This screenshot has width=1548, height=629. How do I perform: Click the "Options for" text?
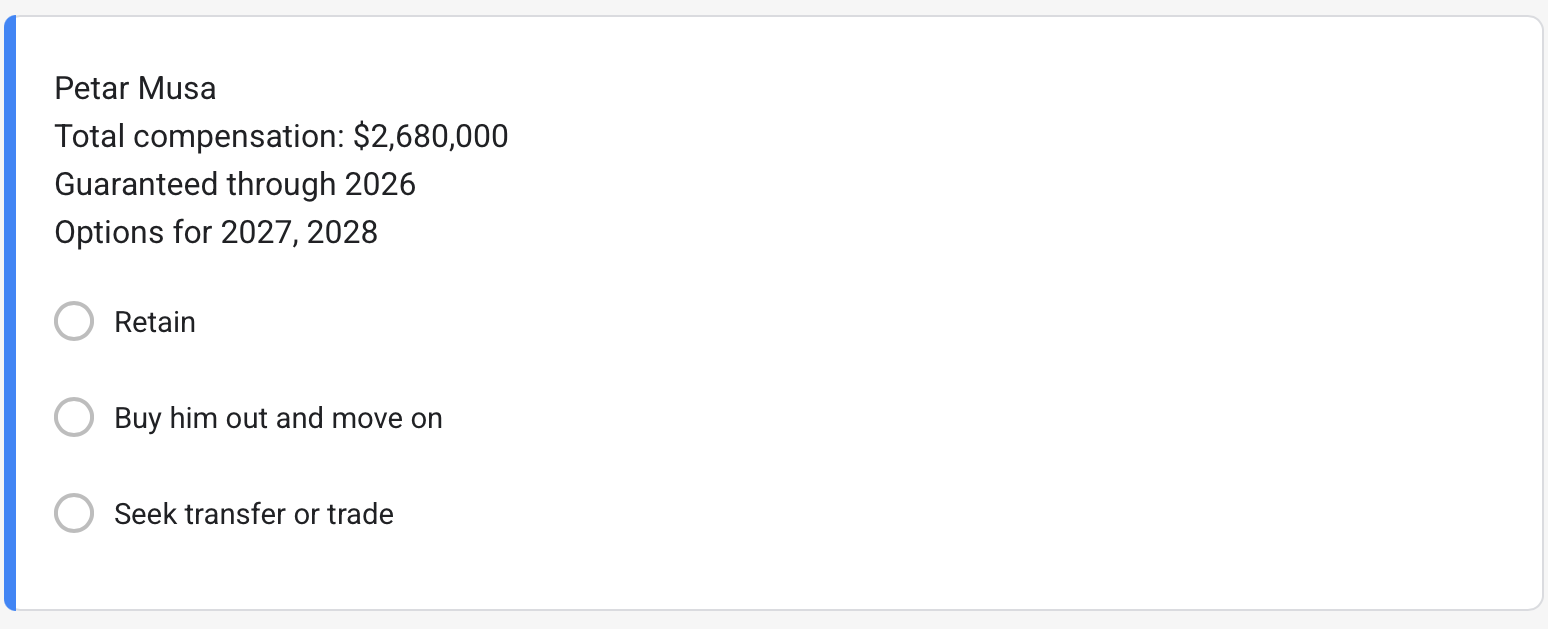133,232
